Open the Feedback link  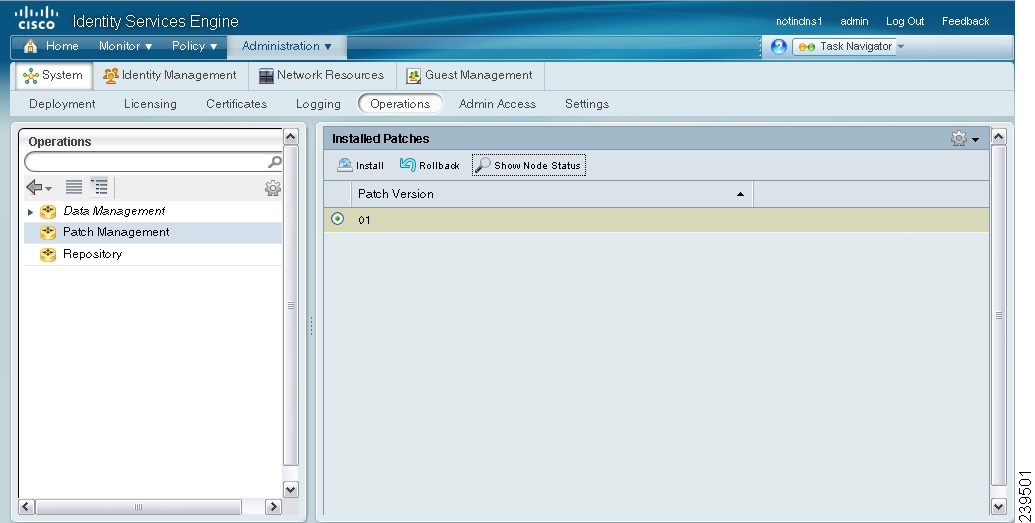point(965,21)
